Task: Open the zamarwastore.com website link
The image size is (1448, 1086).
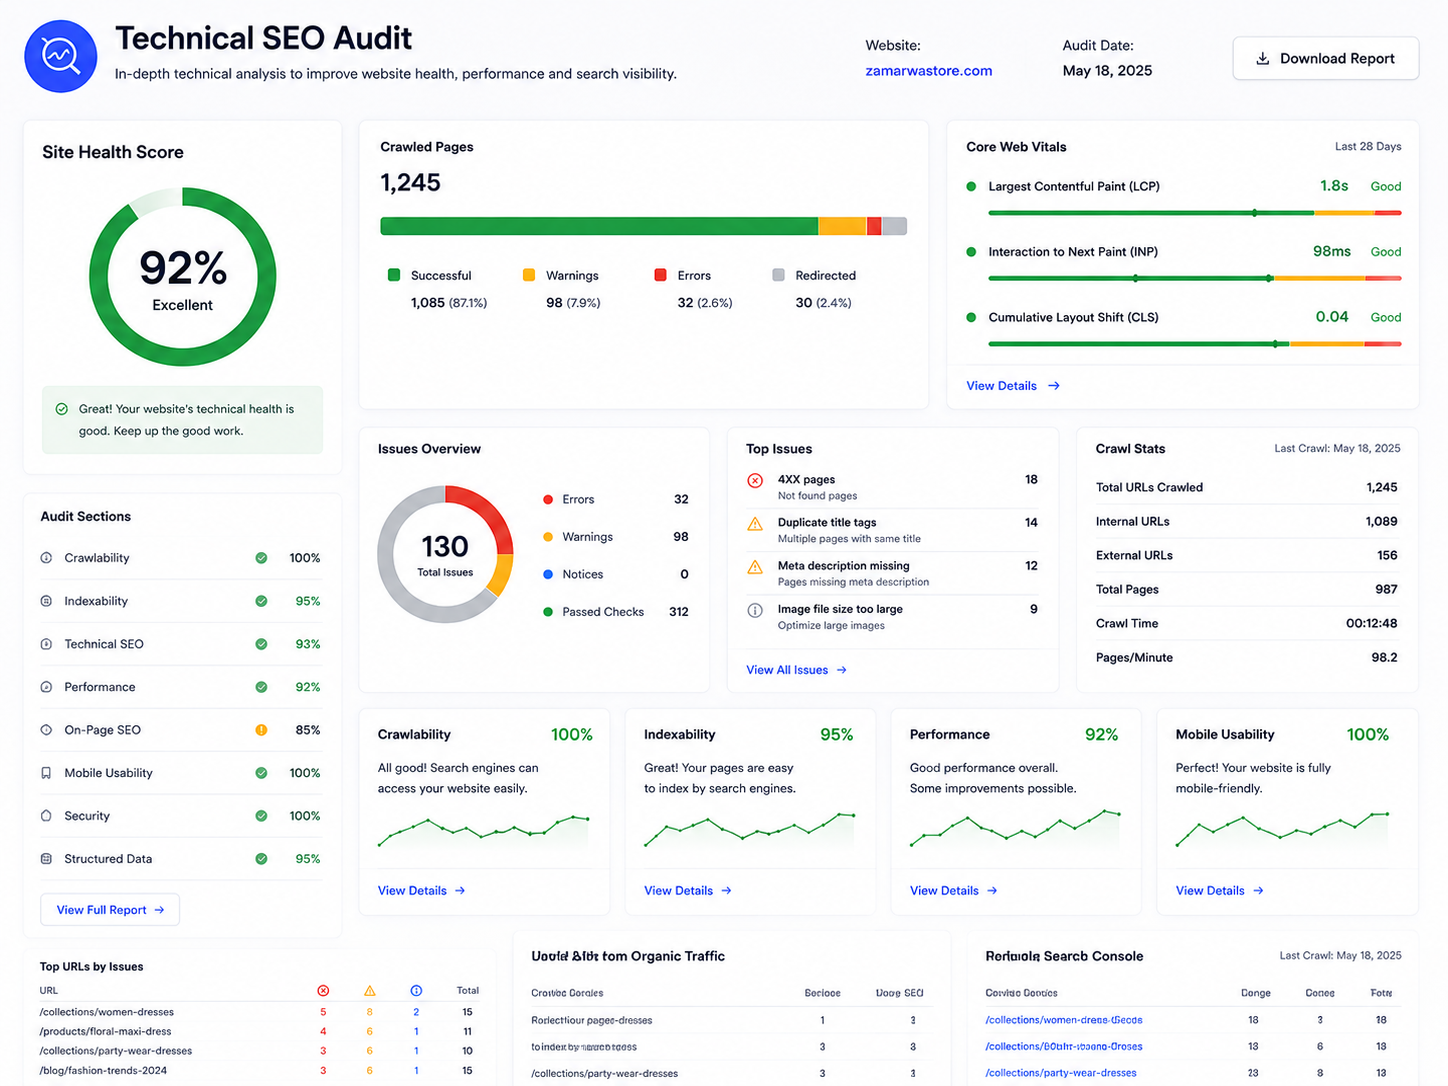Action: (929, 71)
